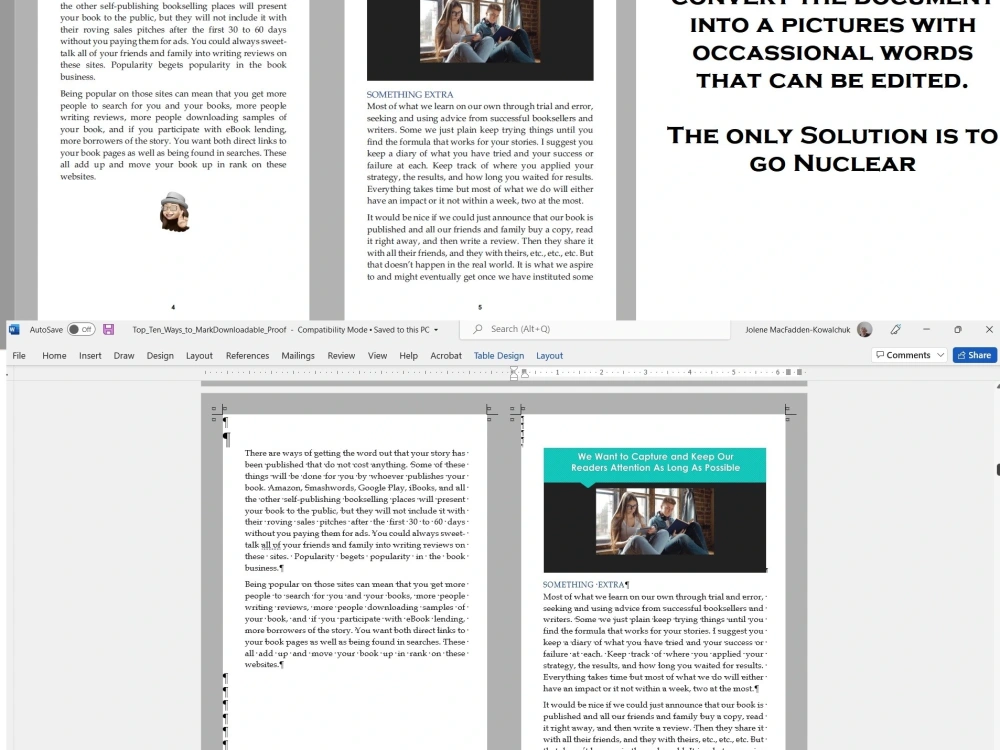The width and height of the screenshot is (1000, 750).
Task: Click the Word application icon in the title bar
Action: pos(14,330)
